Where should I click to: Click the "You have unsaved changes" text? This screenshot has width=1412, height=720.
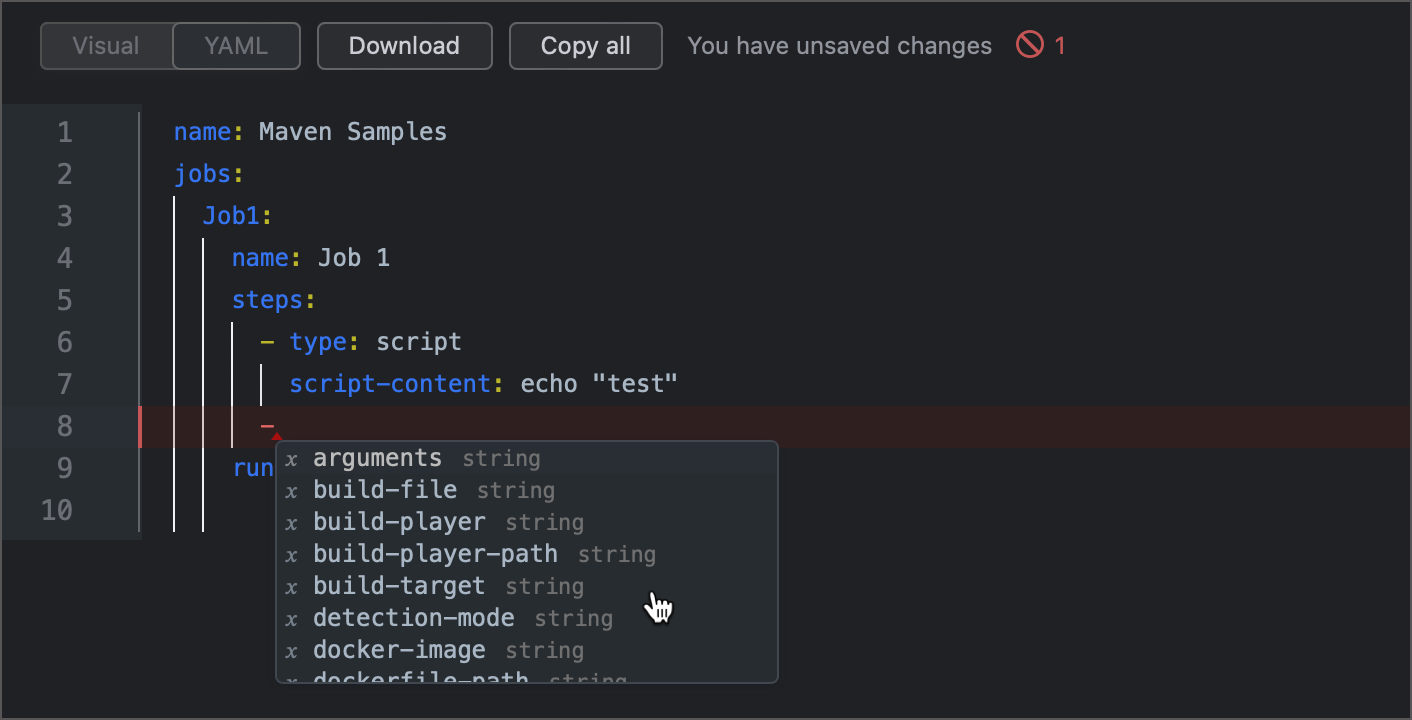pyautogui.click(x=839, y=45)
